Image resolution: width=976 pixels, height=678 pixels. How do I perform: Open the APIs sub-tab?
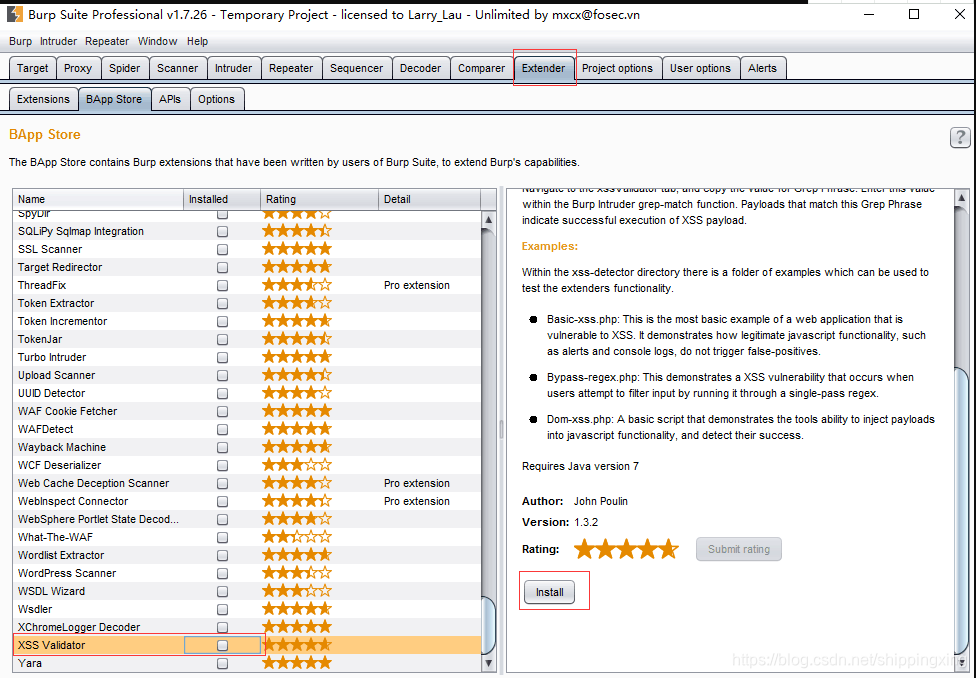(170, 99)
